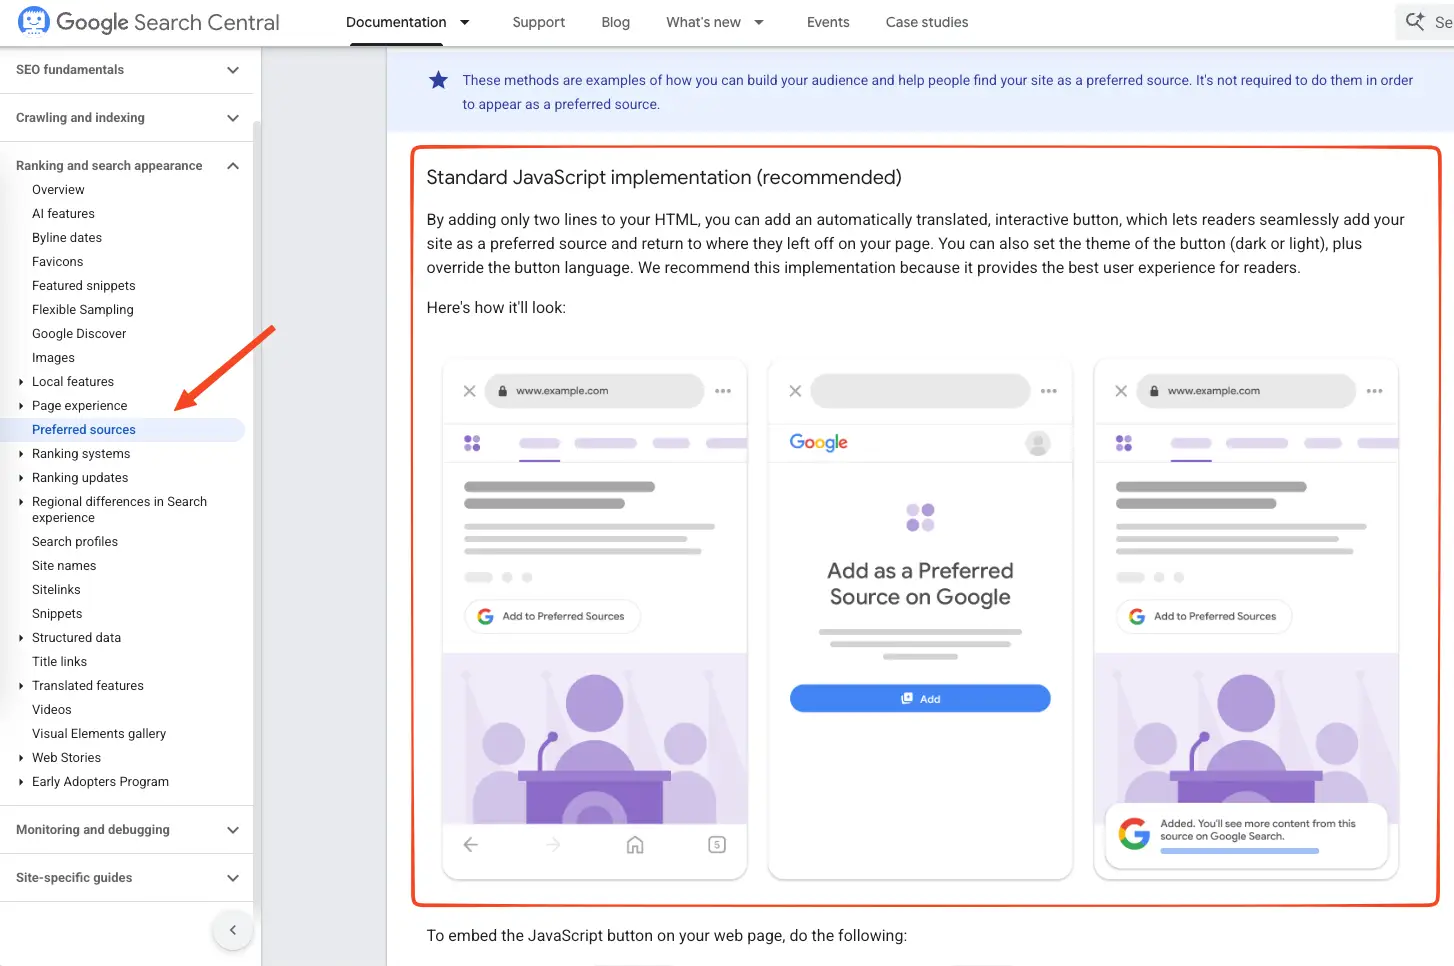The width and height of the screenshot is (1454, 966).
Task: Open the search icon in the header
Action: [x=1415, y=22]
